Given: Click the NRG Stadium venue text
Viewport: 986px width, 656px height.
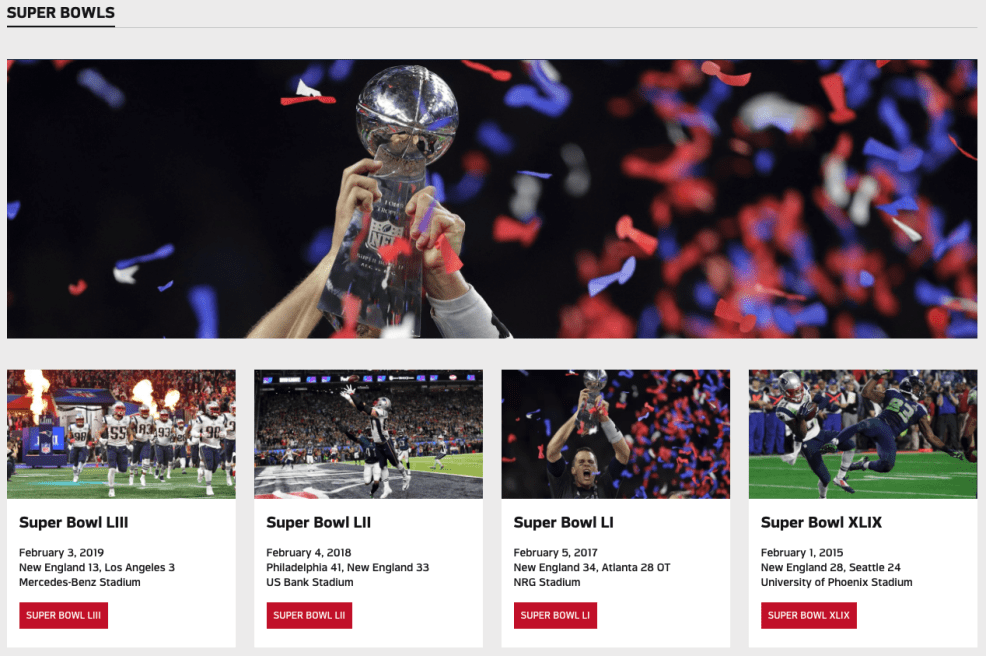Looking at the screenshot, I should (547, 582).
